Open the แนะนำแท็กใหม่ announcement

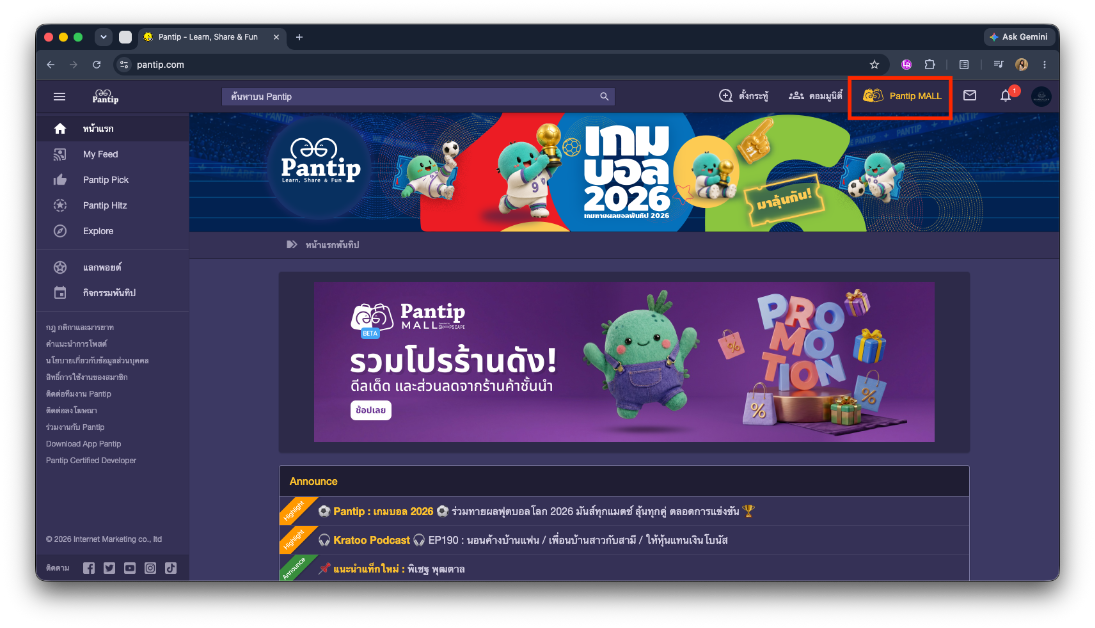pos(392,569)
